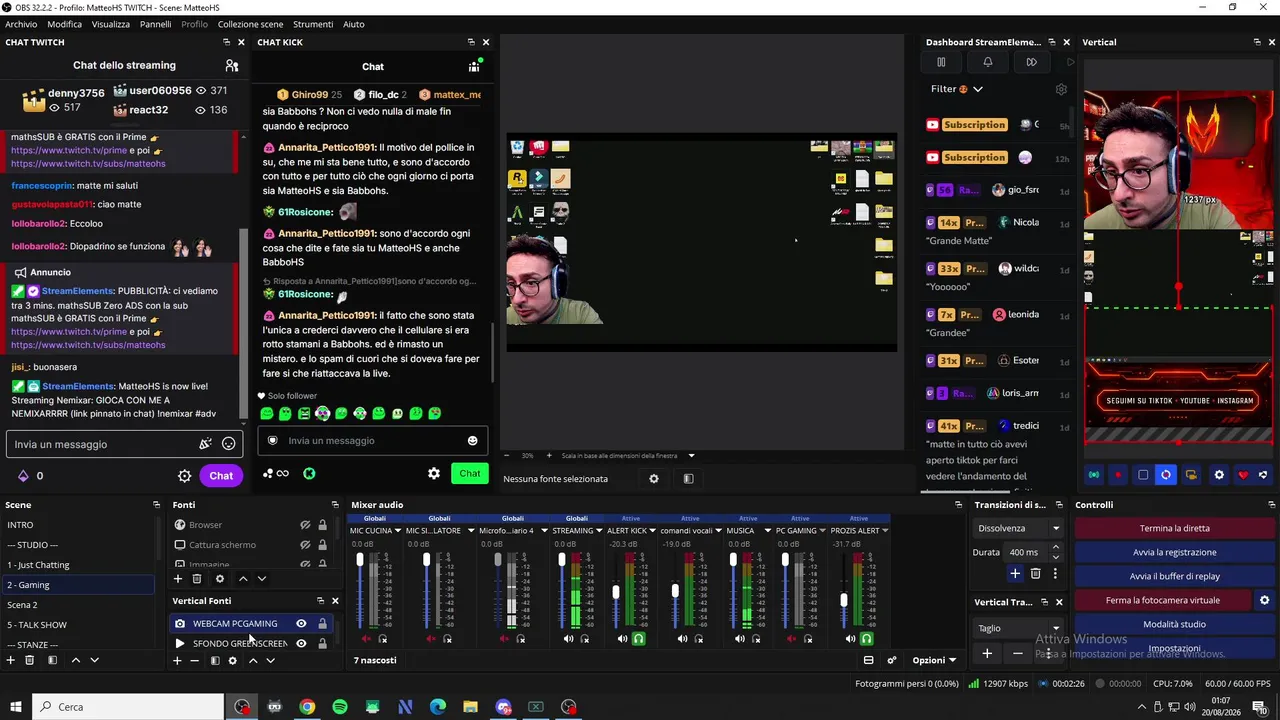This screenshot has height=720, width=1280.
Task: Click the heart icon in Vertical toolbar
Action: pos(1243,475)
